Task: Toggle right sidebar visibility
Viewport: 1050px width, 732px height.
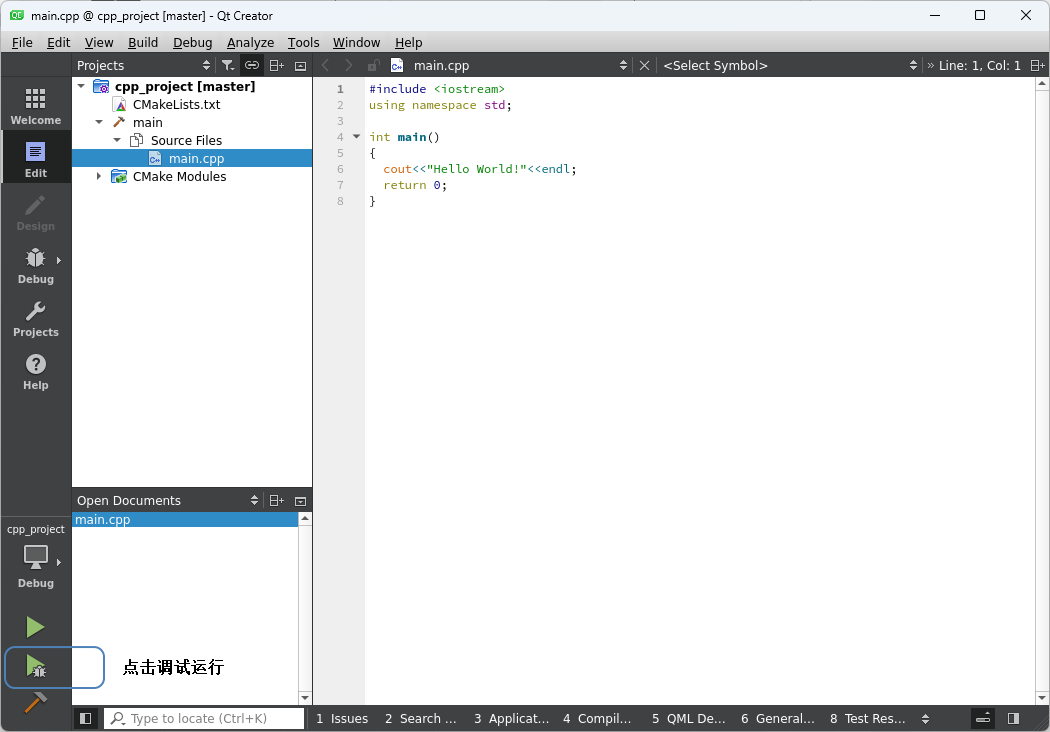Action: coord(1013,718)
